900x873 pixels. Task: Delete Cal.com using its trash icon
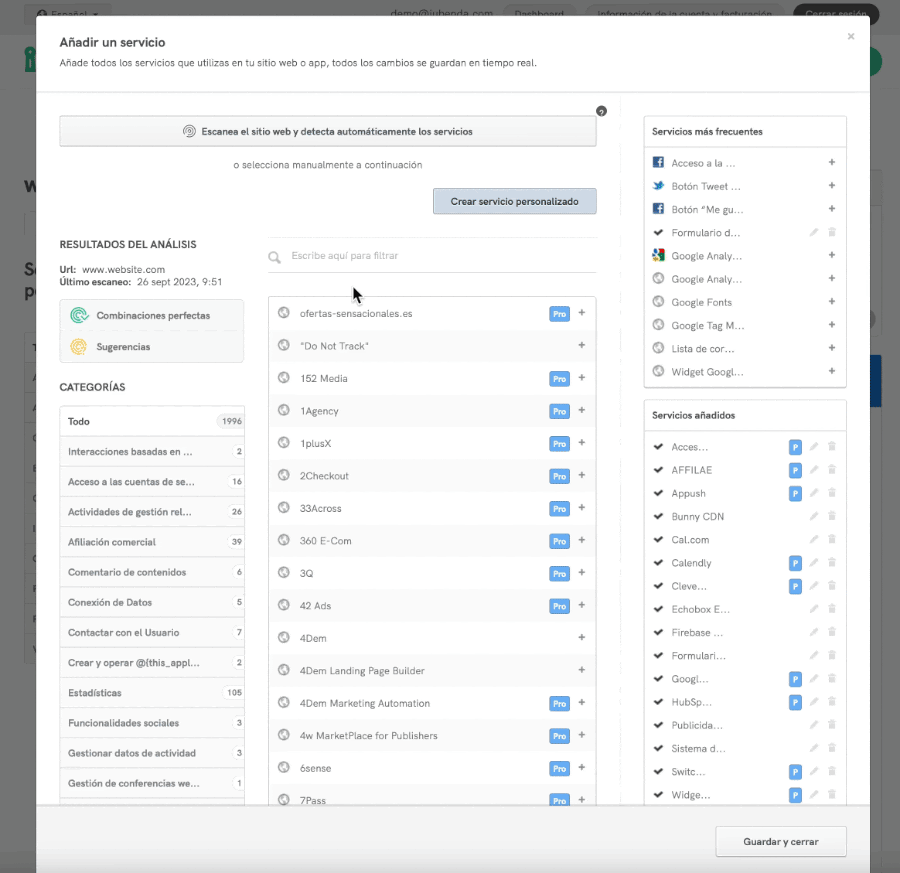pos(832,540)
